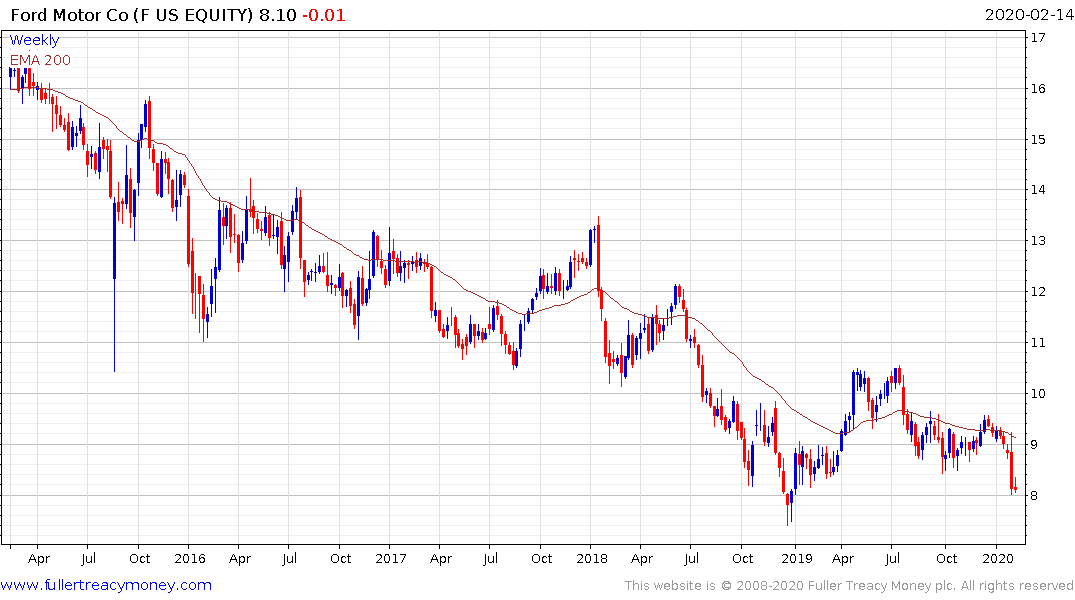Click the 2020-02-14 chart date
Image resolution: width=1075 pixels, height=600 pixels.
pos(1028,15)
